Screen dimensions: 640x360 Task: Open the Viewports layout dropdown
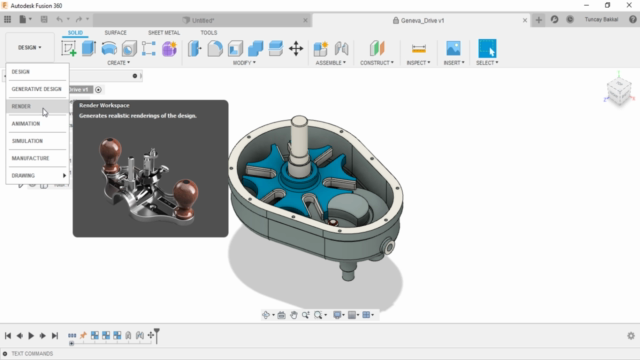point(368,315)
